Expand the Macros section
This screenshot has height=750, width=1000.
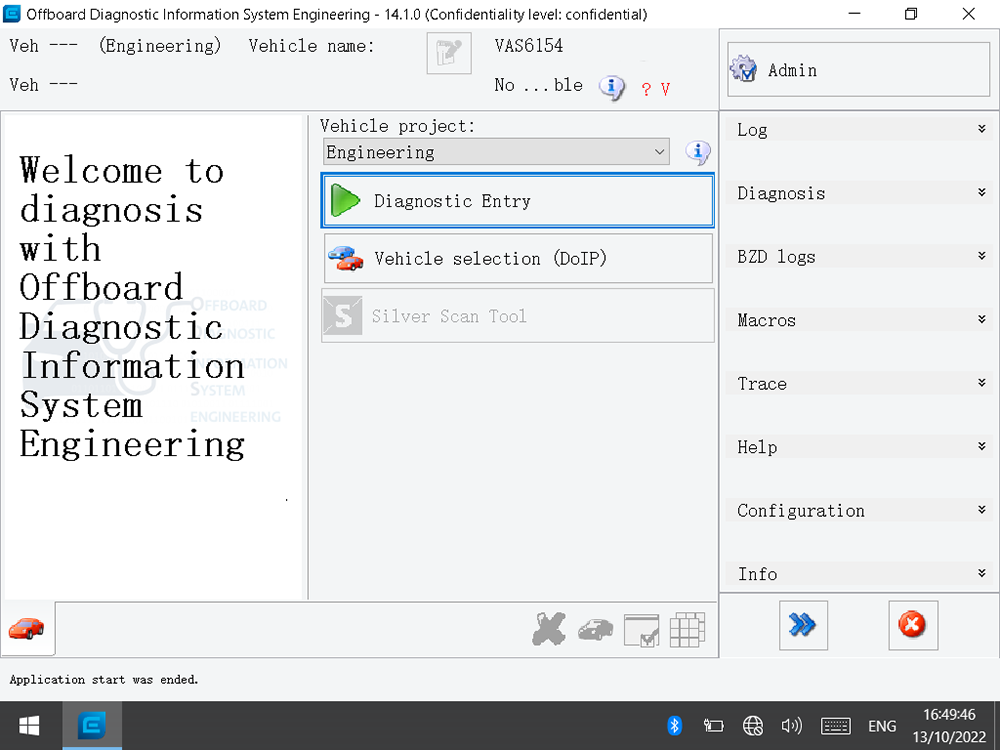pos(858,320)
